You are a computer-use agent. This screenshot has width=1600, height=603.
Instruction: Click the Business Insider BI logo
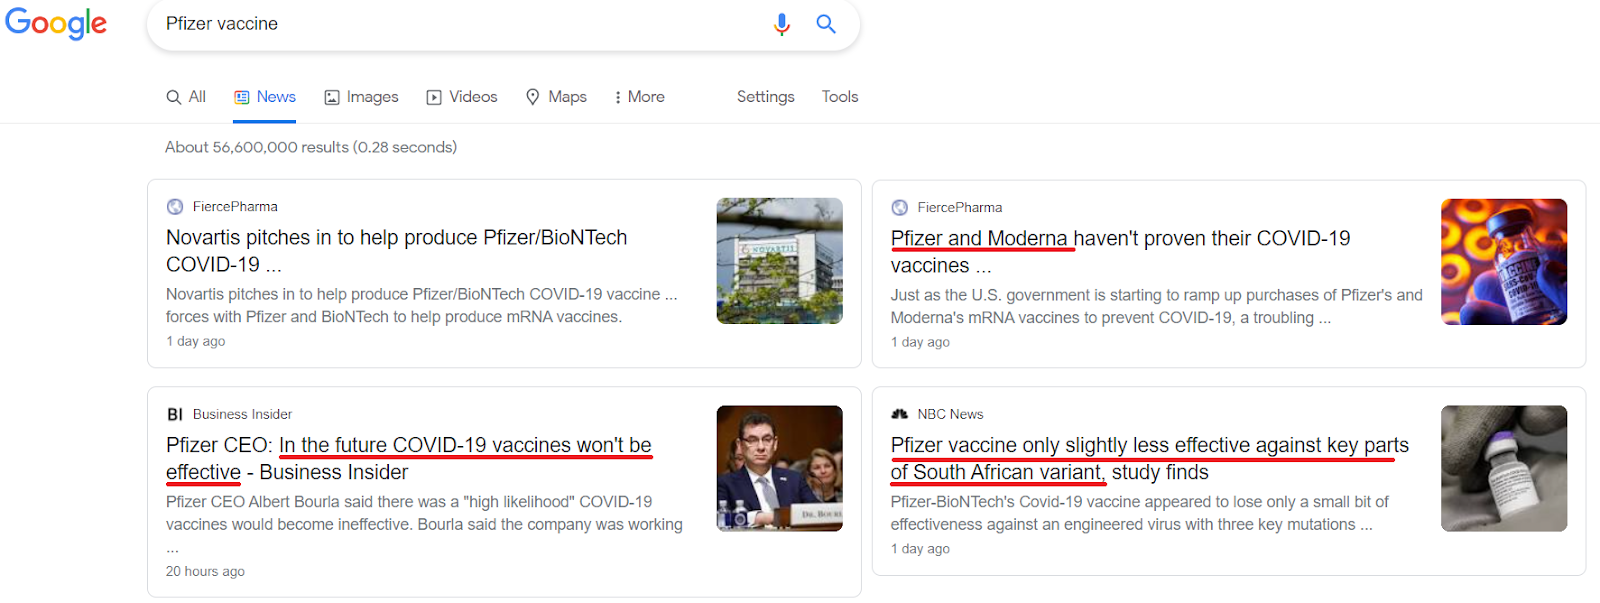[x=175, y=414]
